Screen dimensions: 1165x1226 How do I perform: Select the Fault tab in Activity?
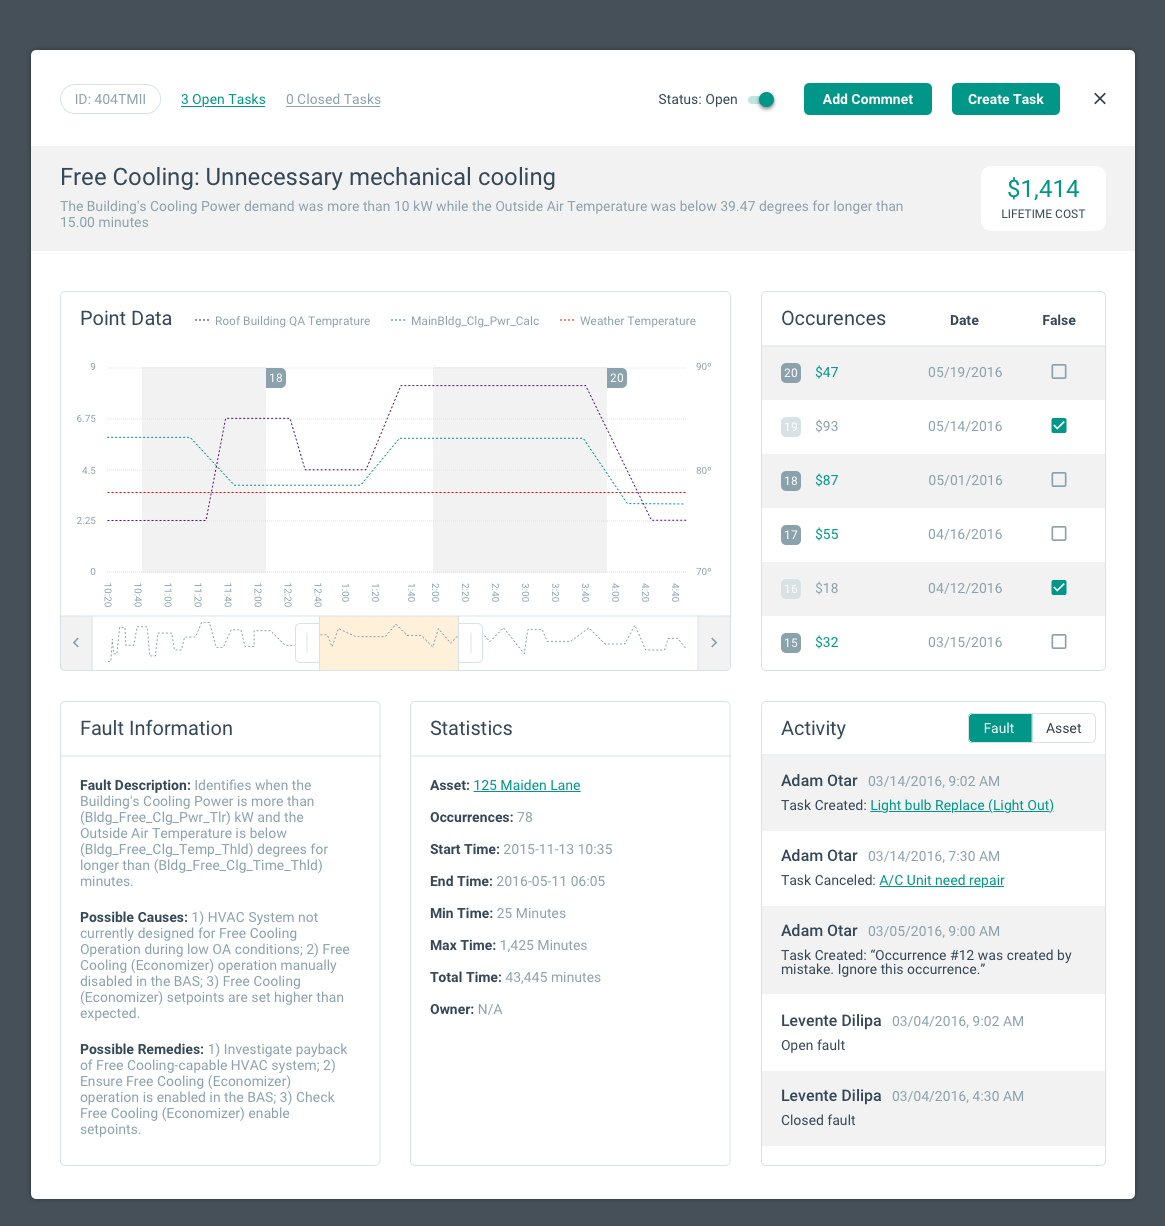pos(999,728)
